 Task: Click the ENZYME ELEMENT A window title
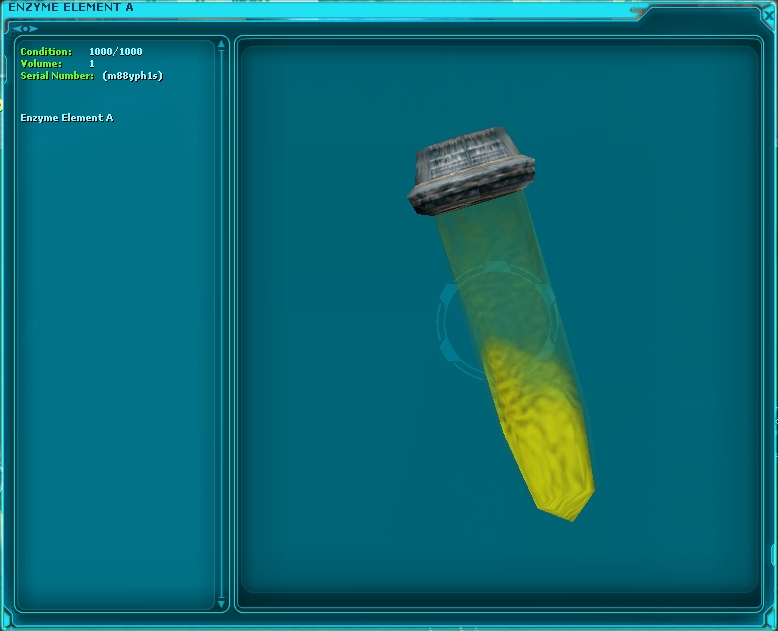[x=71, y=7]
